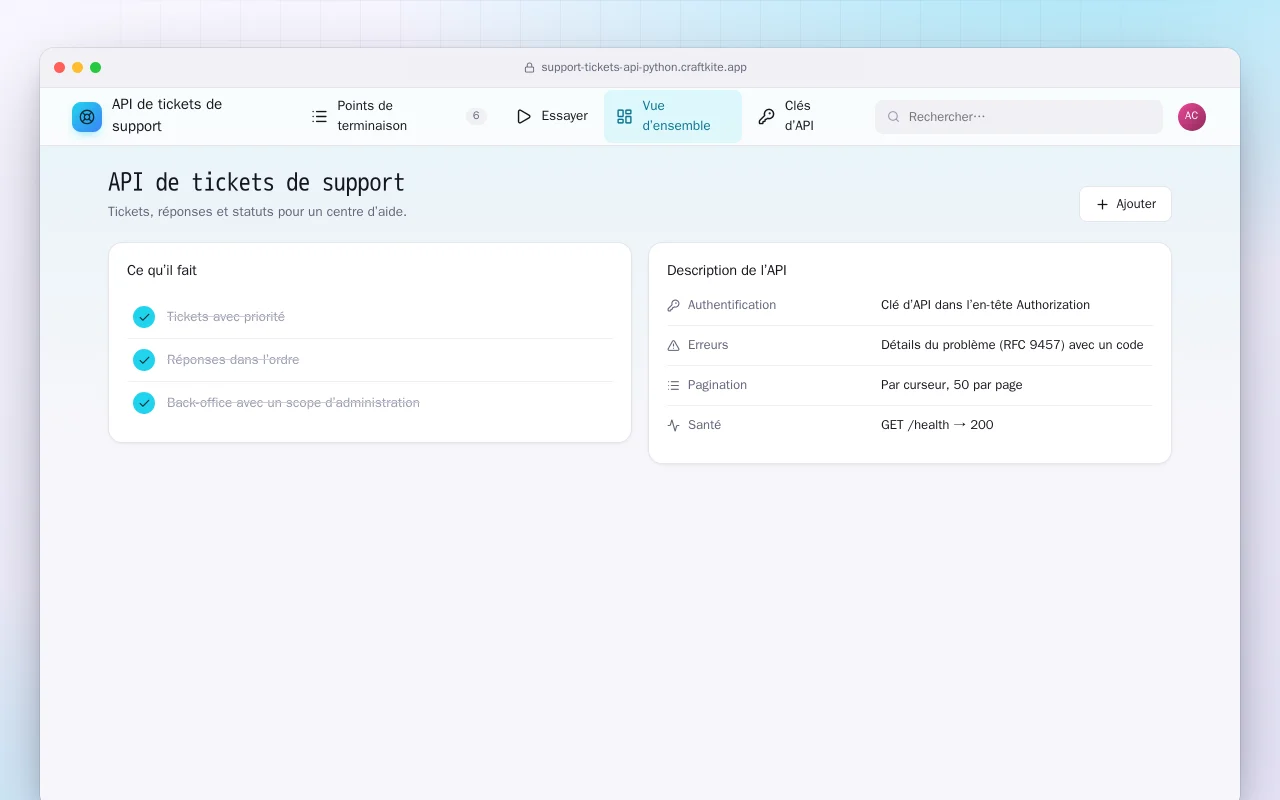Click Par curseur, 50 par page value

click(x=952, y=385)
